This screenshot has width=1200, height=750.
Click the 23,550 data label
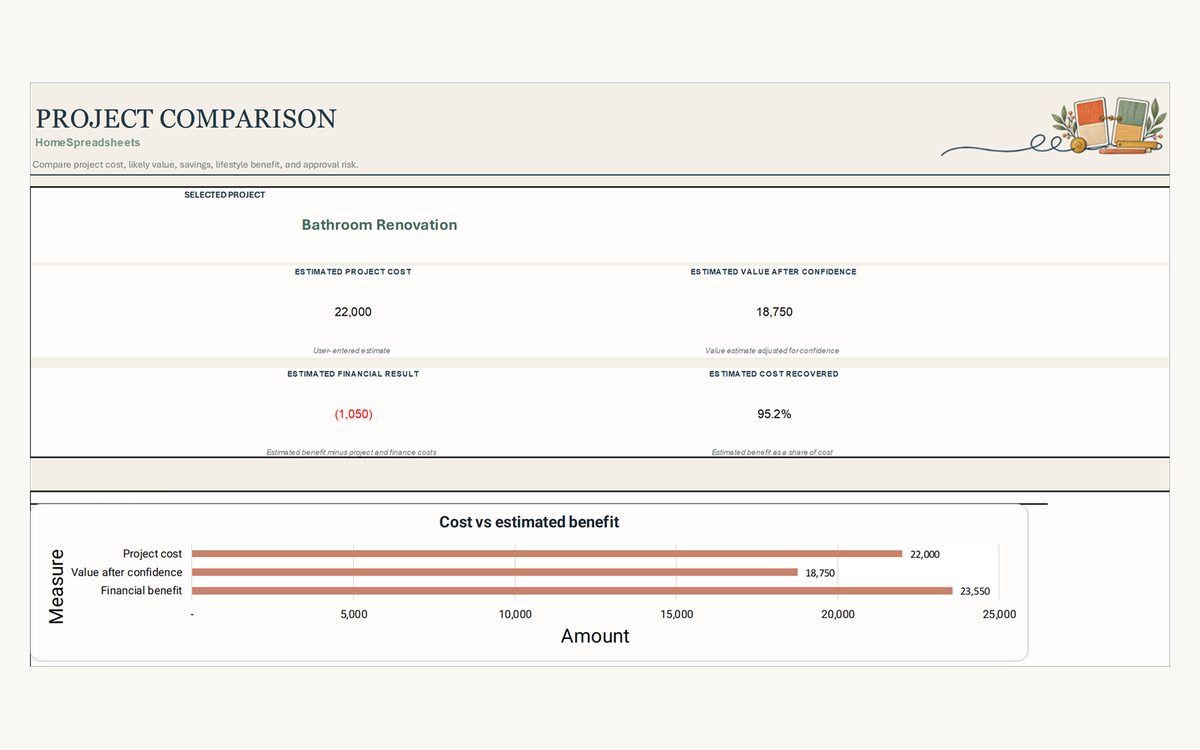(x=975, y=591)
